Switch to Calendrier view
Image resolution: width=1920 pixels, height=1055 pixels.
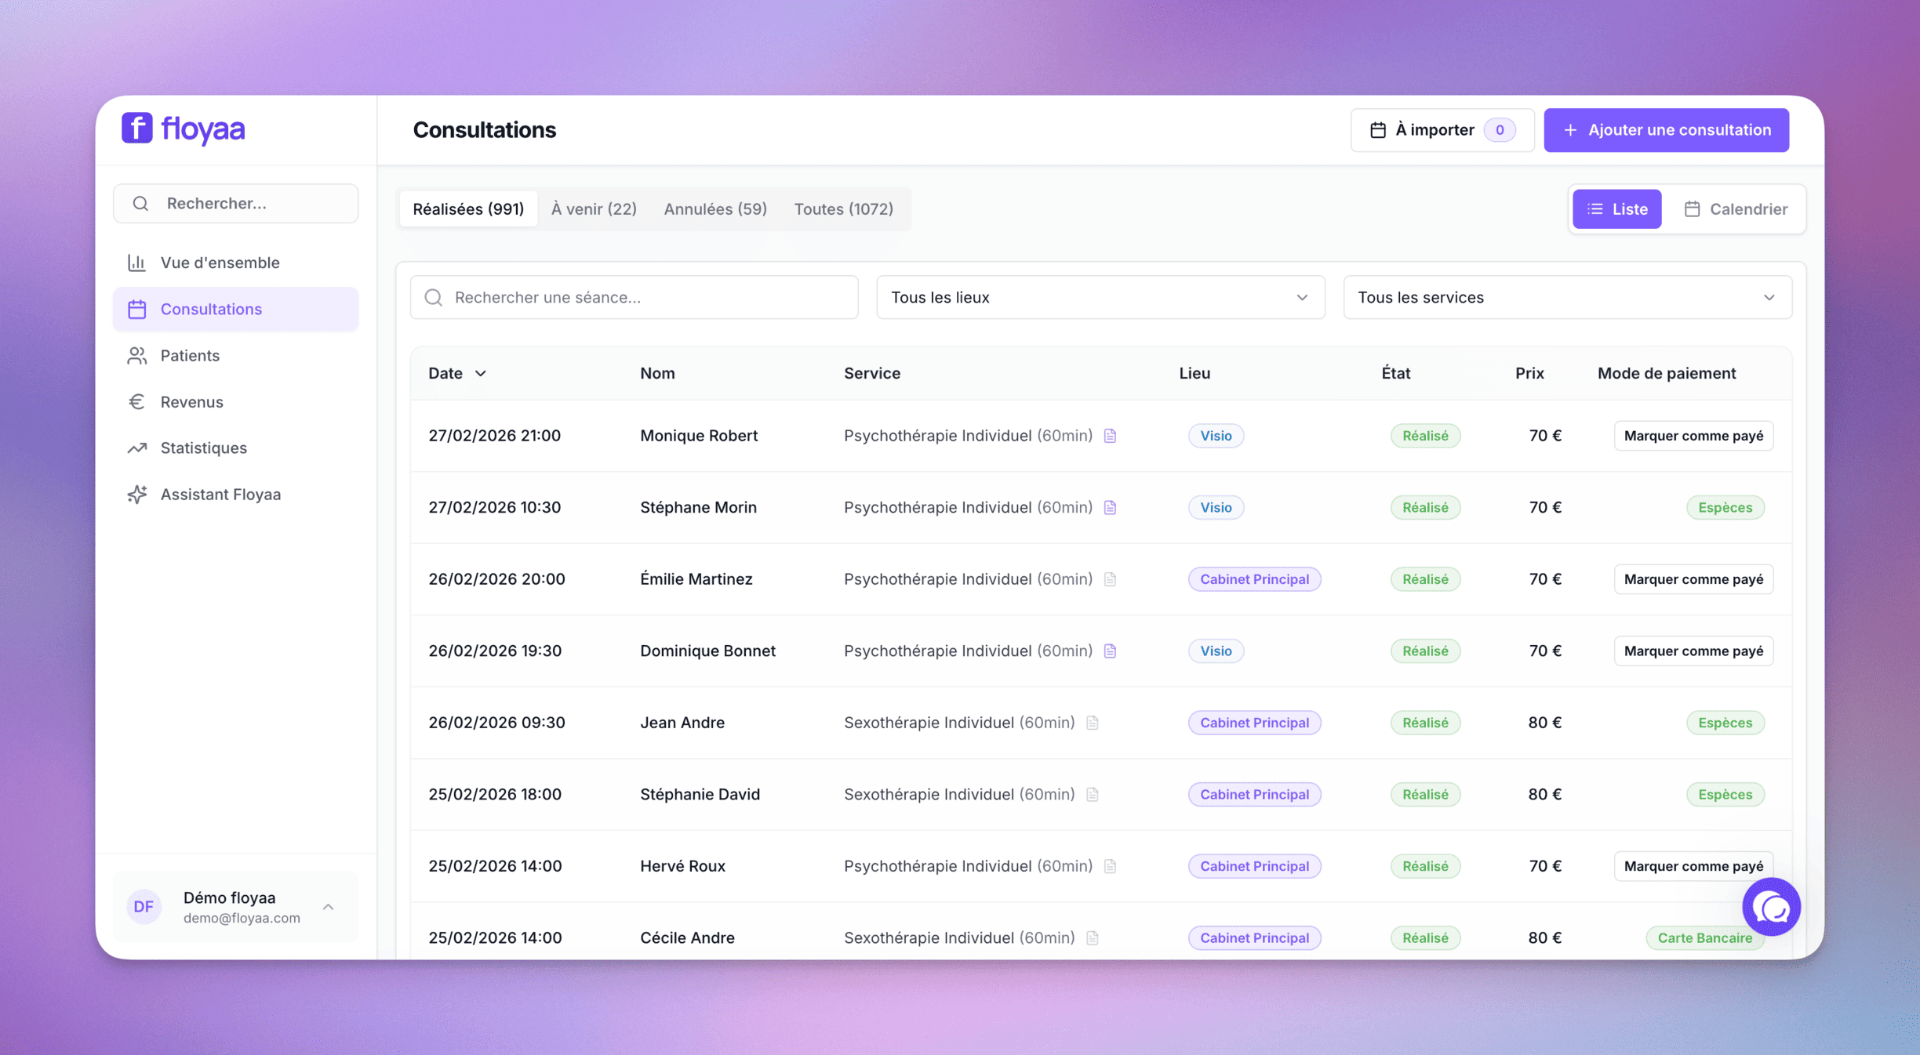(1735, 209)
